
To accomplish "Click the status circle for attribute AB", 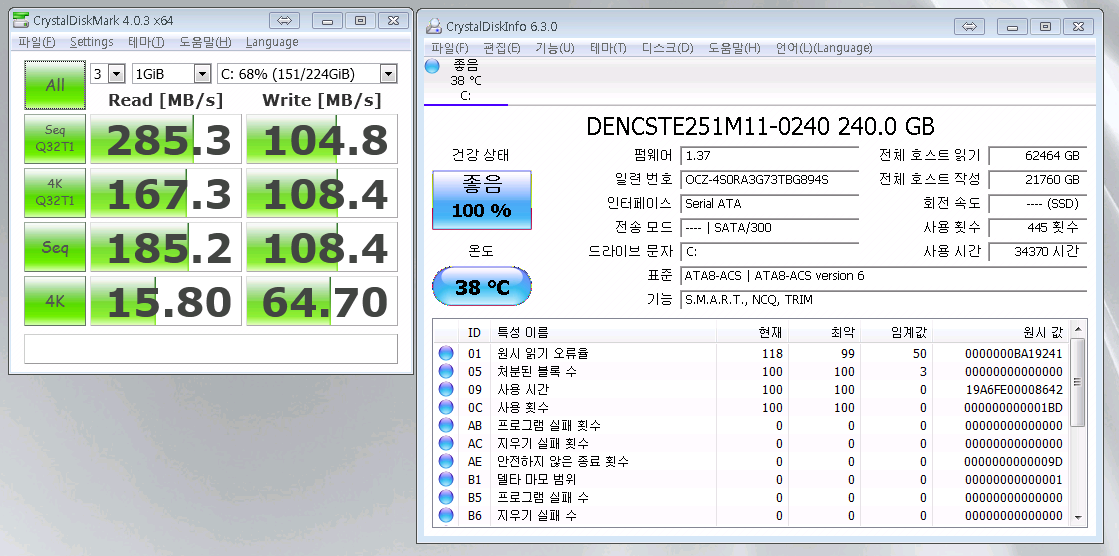I will [x=446, y=425].
